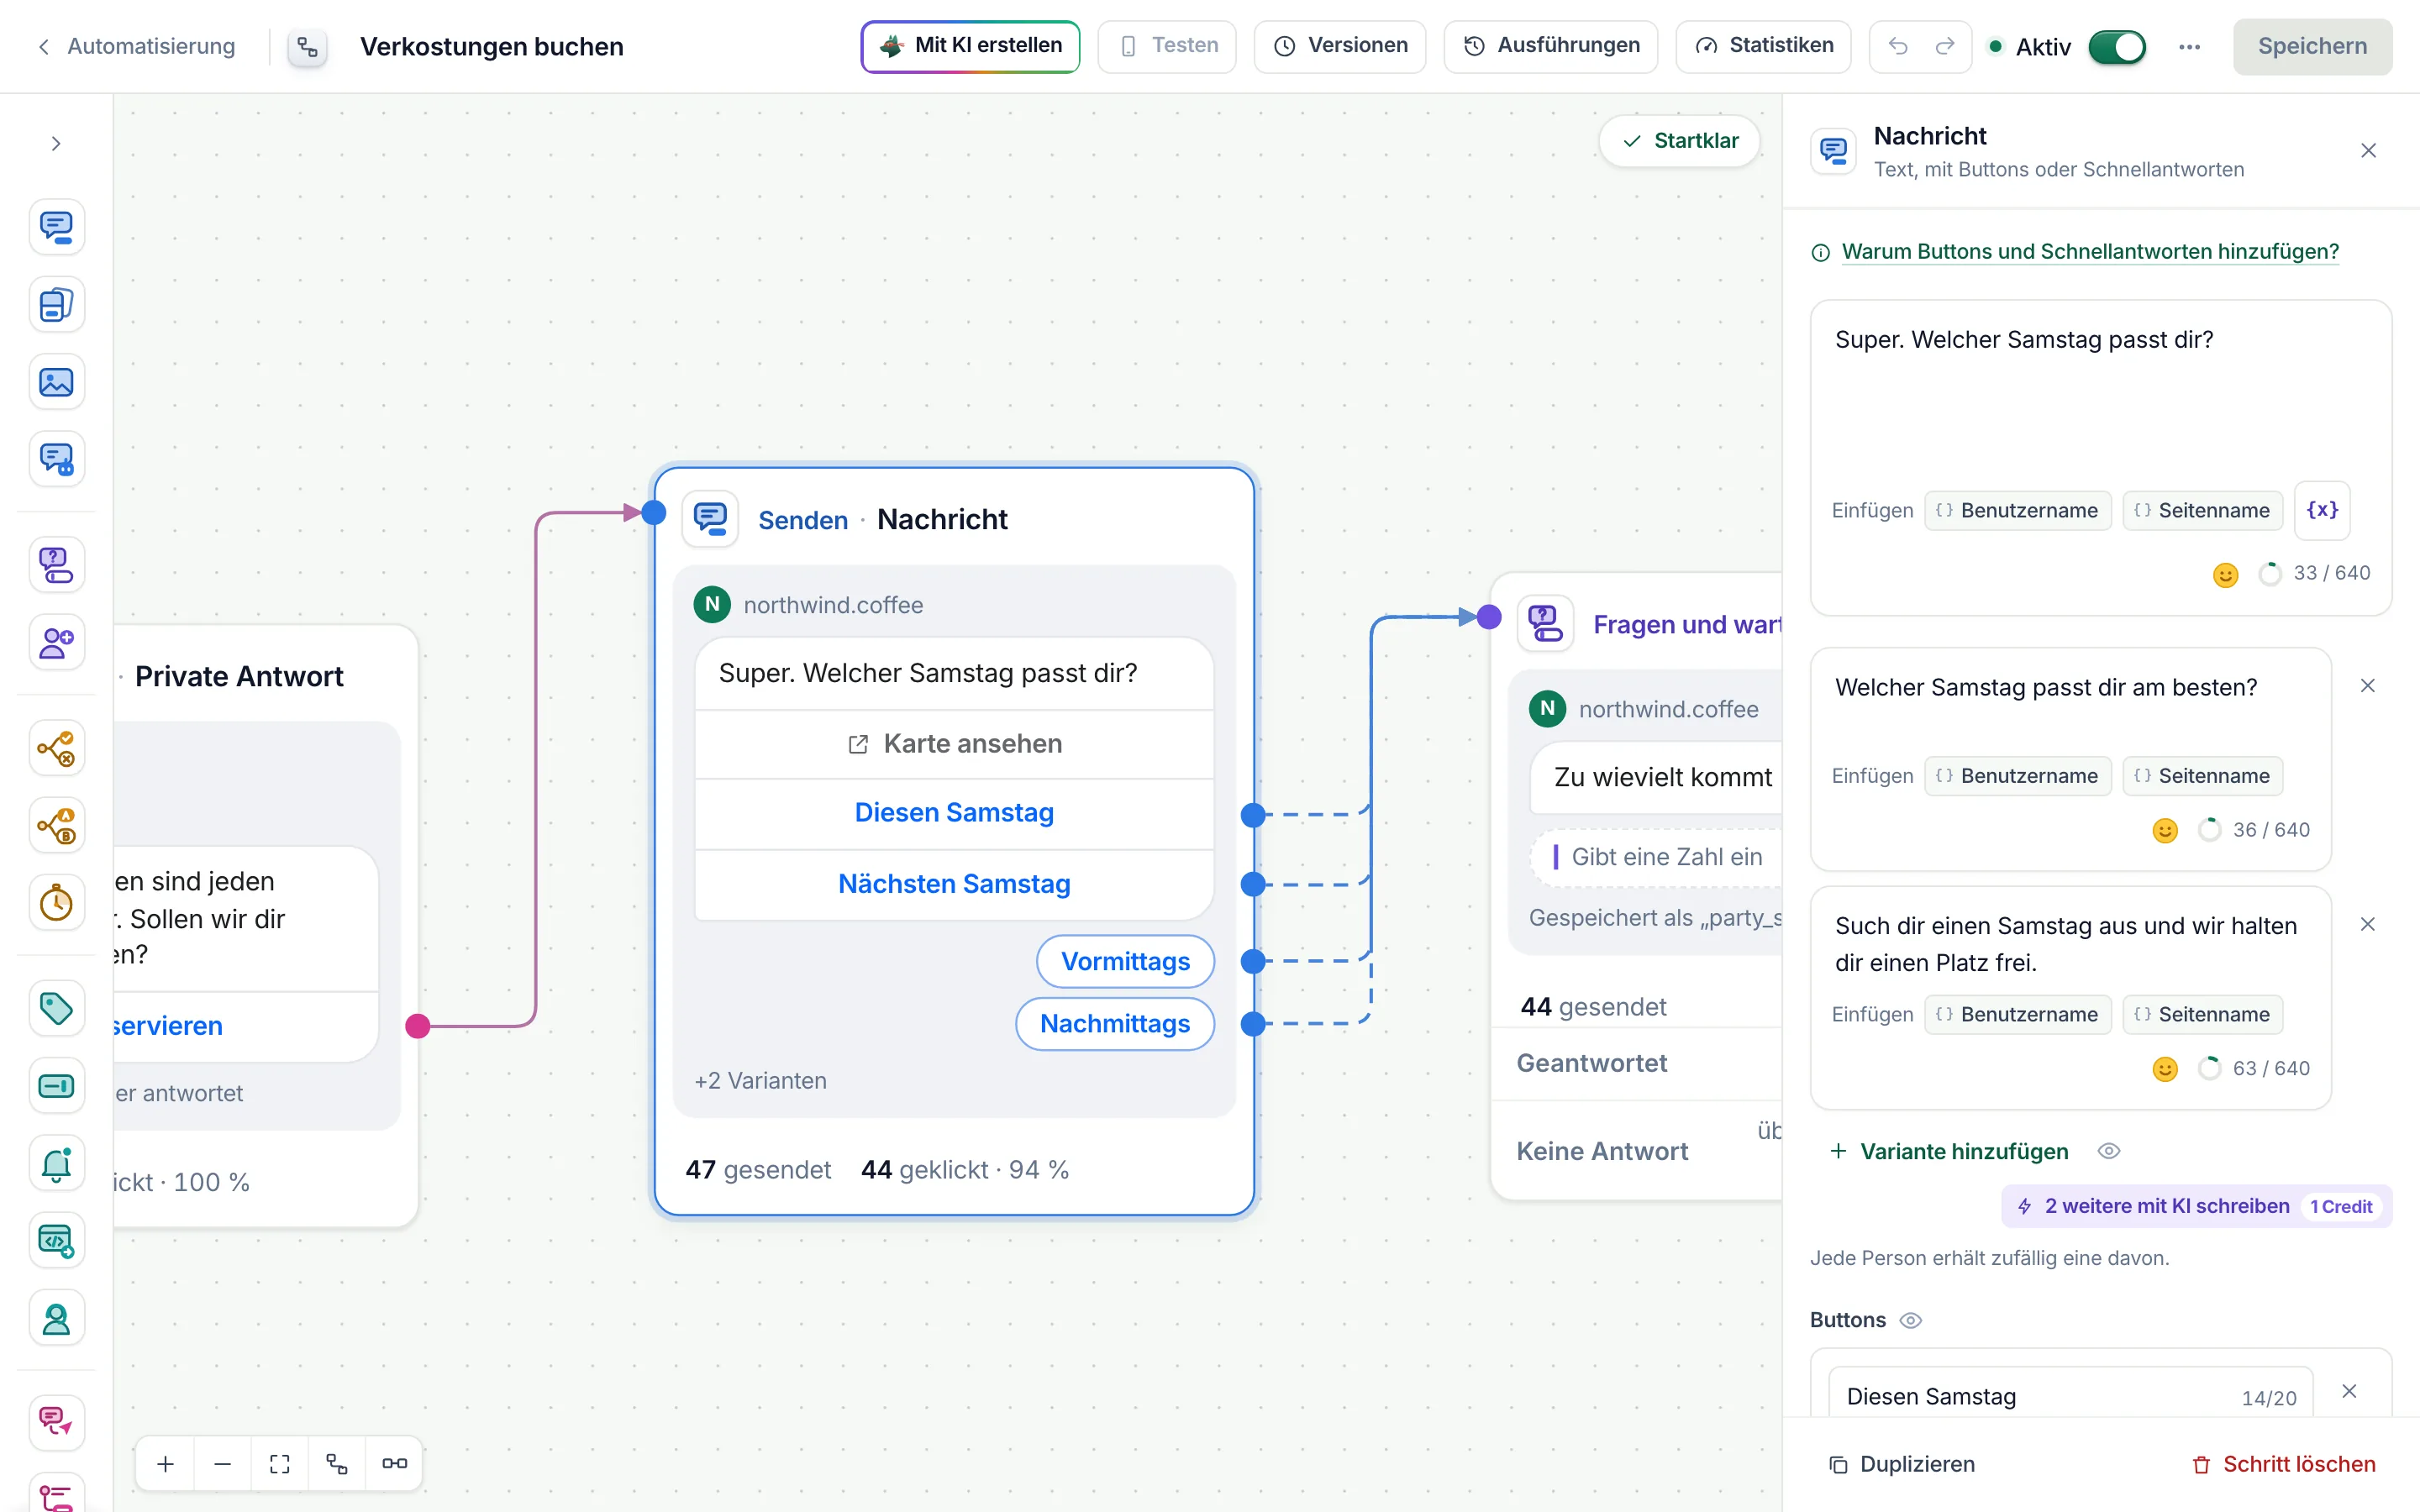This screenshot has width=2420, height=1512.
Task: Add a Message step from sidebar
Action: coord(56,227)
